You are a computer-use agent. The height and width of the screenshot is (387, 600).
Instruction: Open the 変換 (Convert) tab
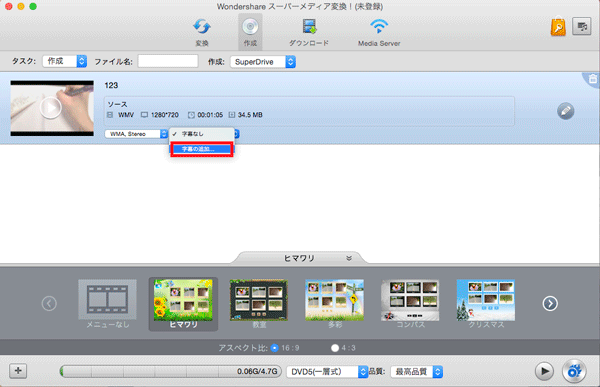pyautogui.click(x=202, y=33)
